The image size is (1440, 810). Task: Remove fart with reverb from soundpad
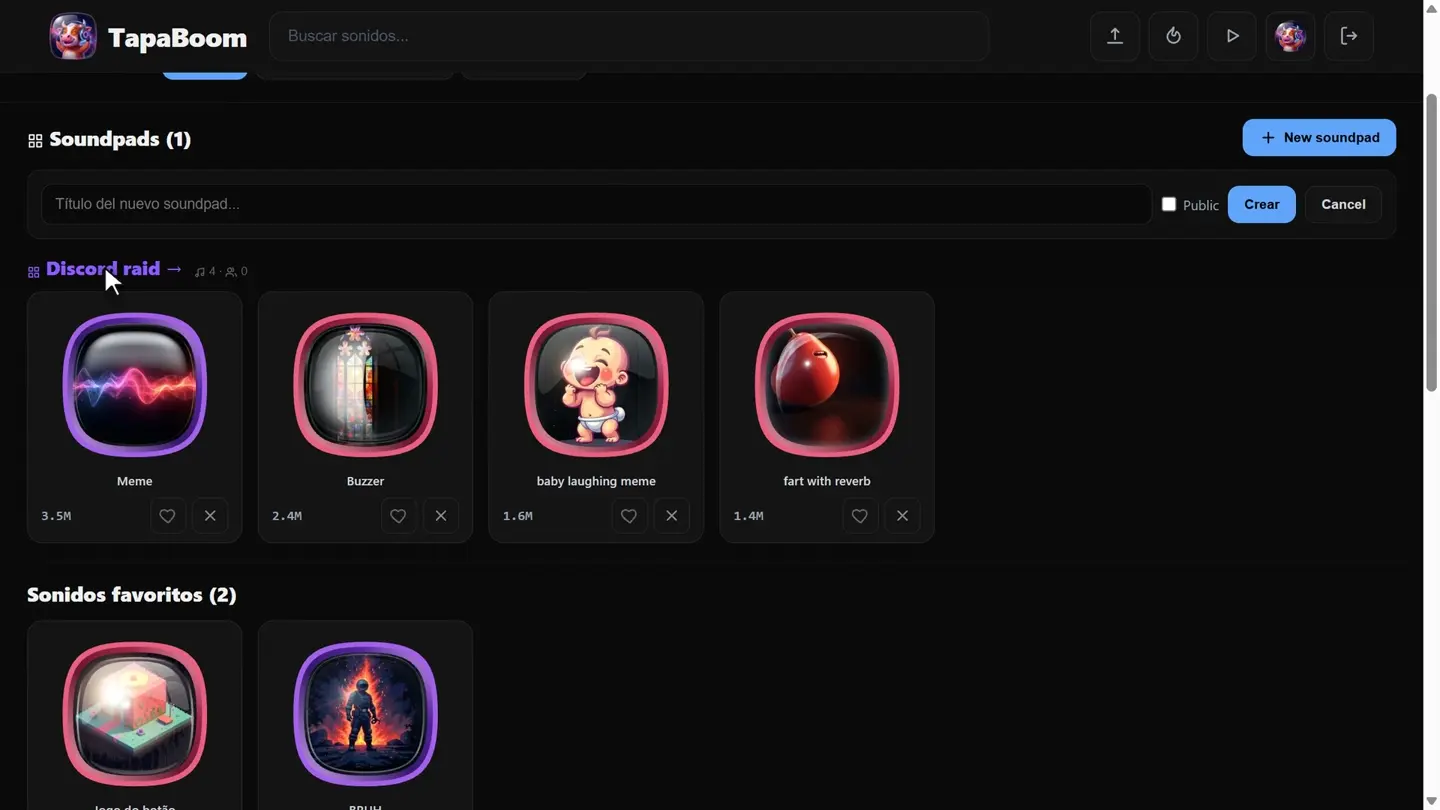click(903, 516)
